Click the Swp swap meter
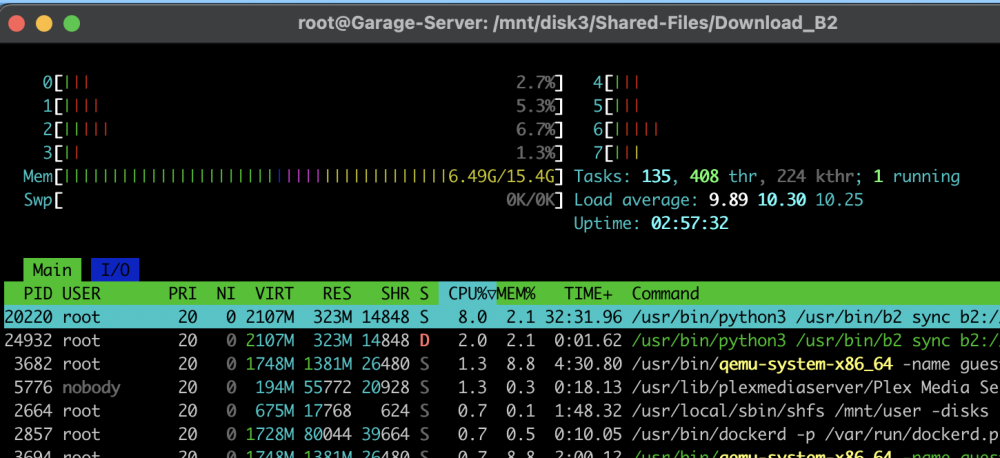The width and height of the screenshot is (1000, 458). tap(293, 200)
